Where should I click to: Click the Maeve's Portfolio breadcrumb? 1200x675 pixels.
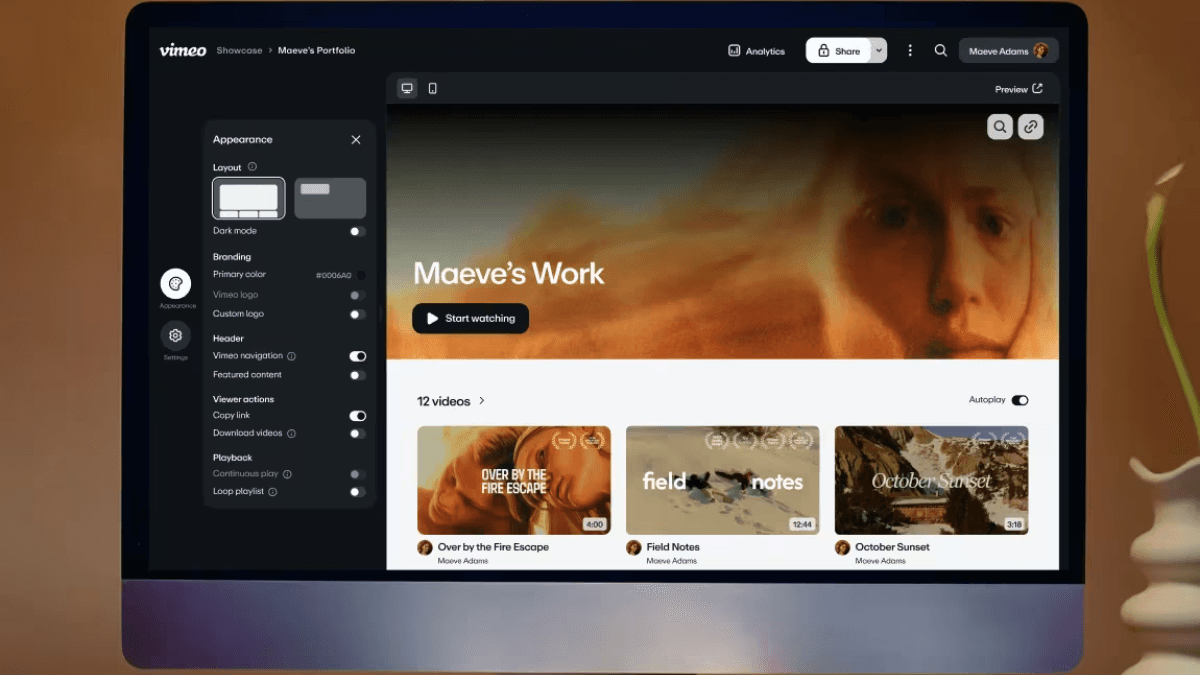click(316, 50)
